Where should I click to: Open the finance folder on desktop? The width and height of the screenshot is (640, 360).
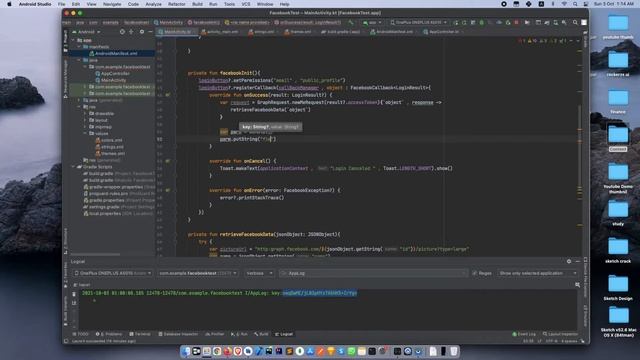point(618,101)
